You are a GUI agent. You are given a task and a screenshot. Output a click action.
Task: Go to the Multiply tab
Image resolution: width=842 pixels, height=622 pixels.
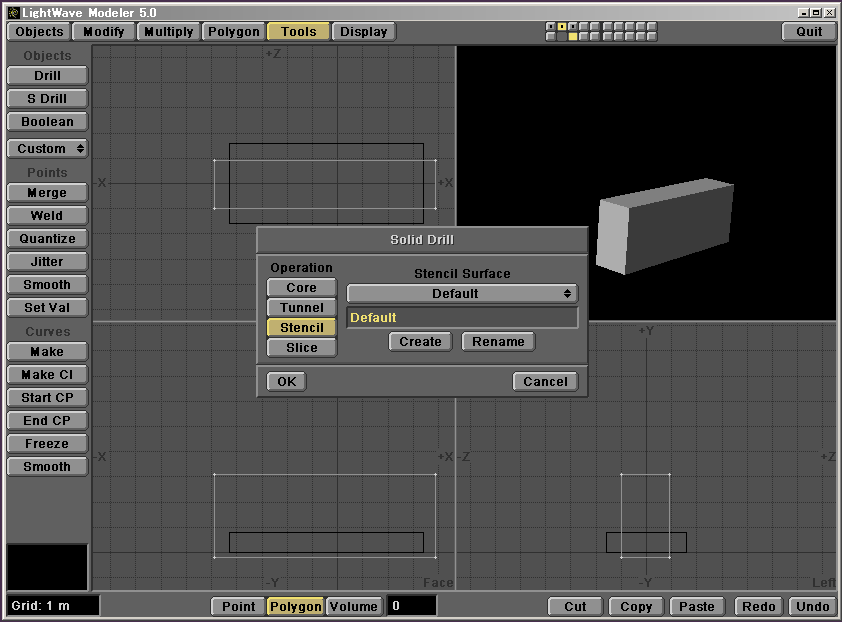pos(168,32)
